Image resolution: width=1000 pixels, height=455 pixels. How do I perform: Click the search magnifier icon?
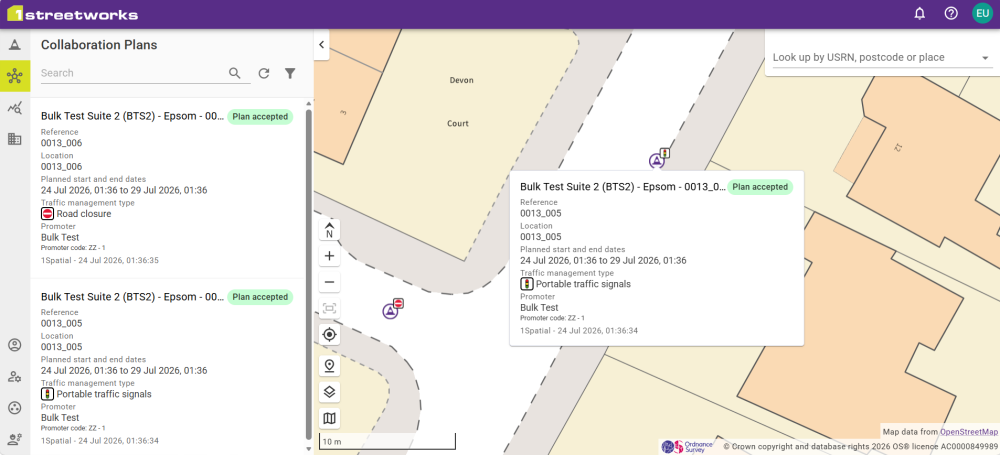tap(235, 73)
